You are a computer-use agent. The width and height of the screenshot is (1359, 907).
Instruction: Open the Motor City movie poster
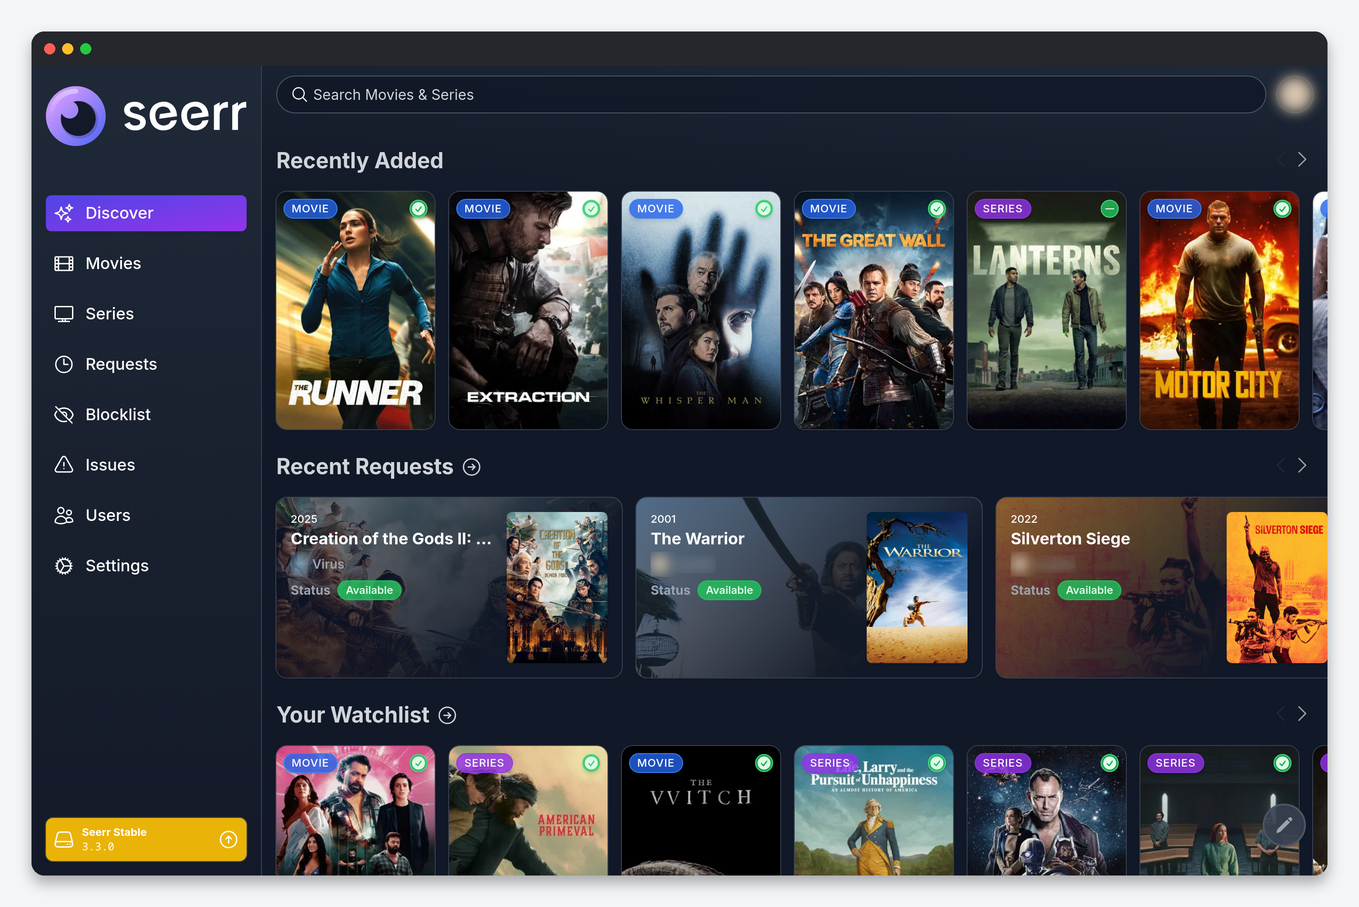1219,311
